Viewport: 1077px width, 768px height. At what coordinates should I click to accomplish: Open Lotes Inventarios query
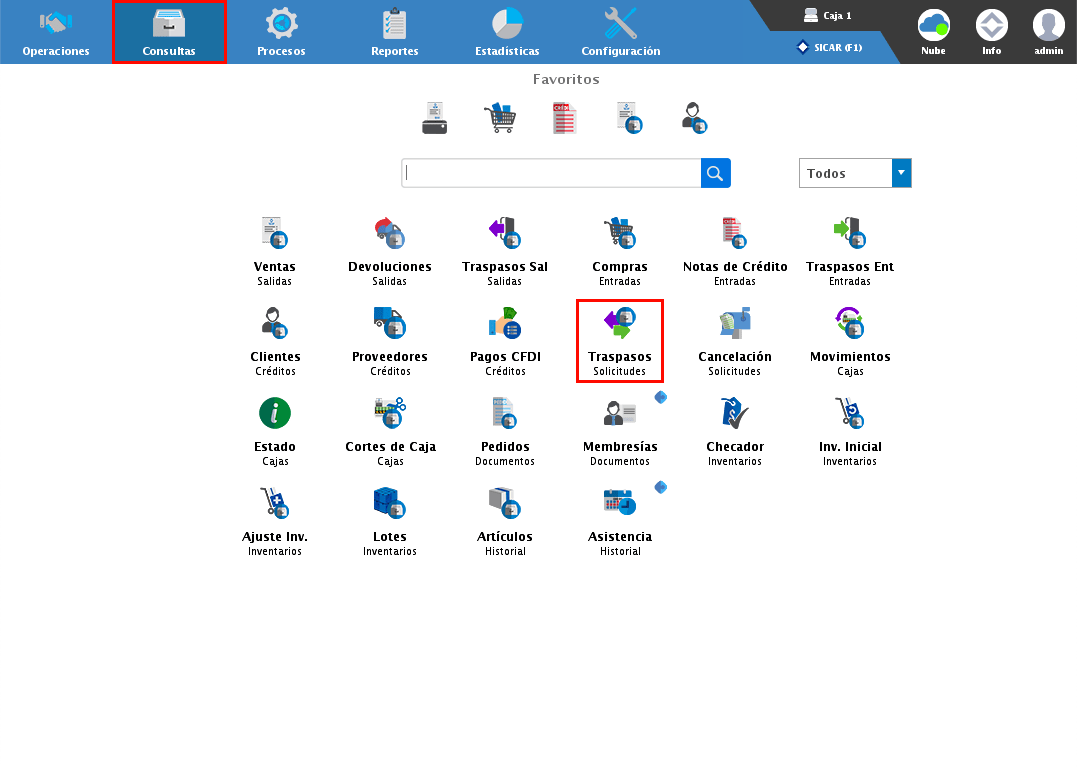point(389,504)
